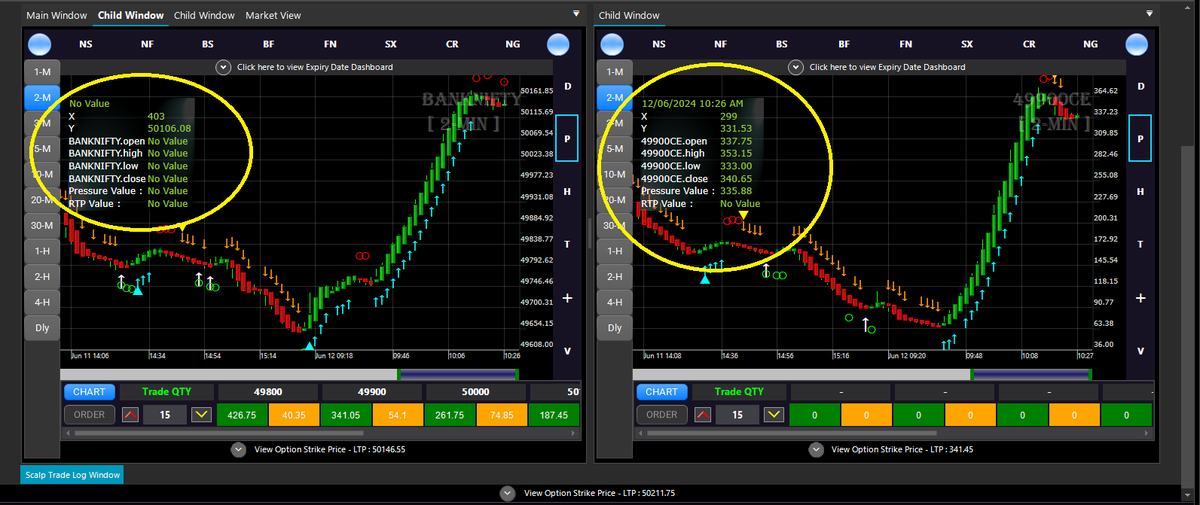The height and width of the screenshot is (505, 1200).
Task: Click the V icon beside right chart
Action: 1140,351
